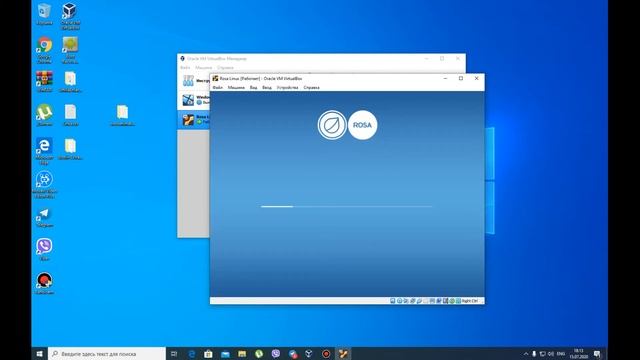Open Вид menu in Rosa Linux VM window
Viewport: 640px width, 360px height.
[x=253, y=87]
